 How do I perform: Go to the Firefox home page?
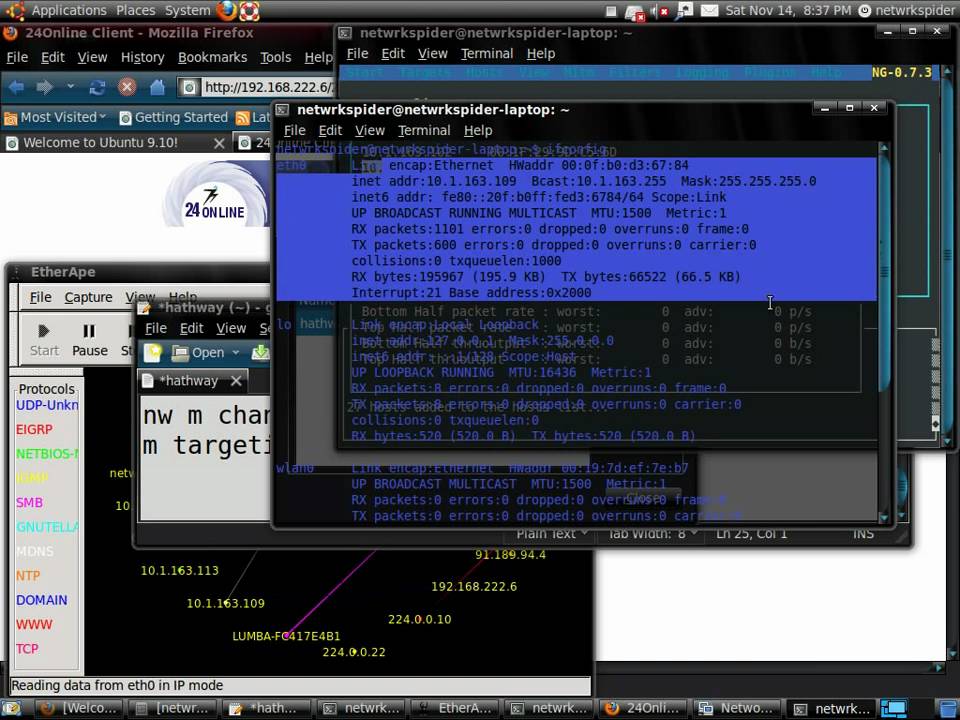157,87
